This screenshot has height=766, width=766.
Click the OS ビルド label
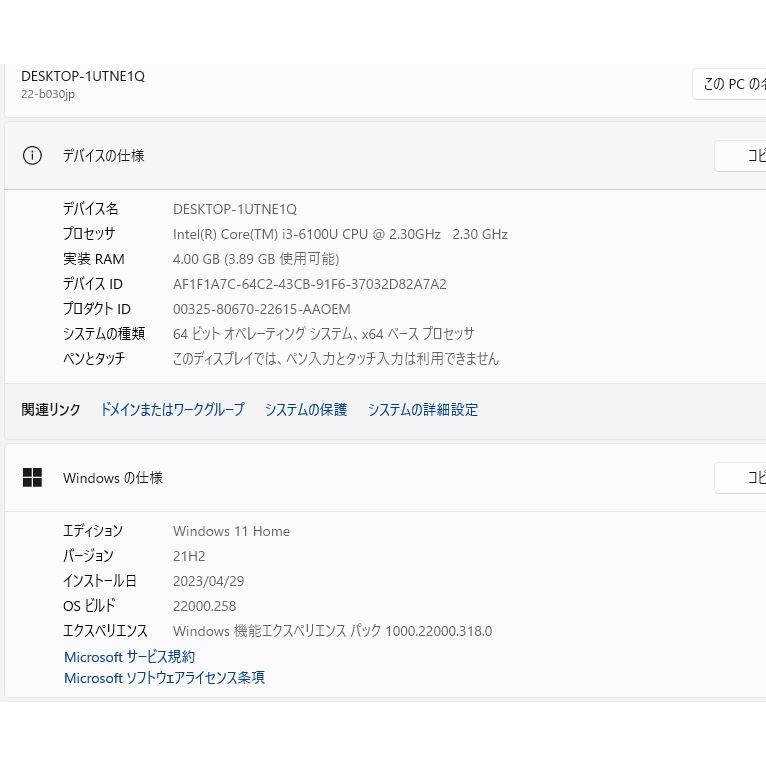[x=89, y=606]
